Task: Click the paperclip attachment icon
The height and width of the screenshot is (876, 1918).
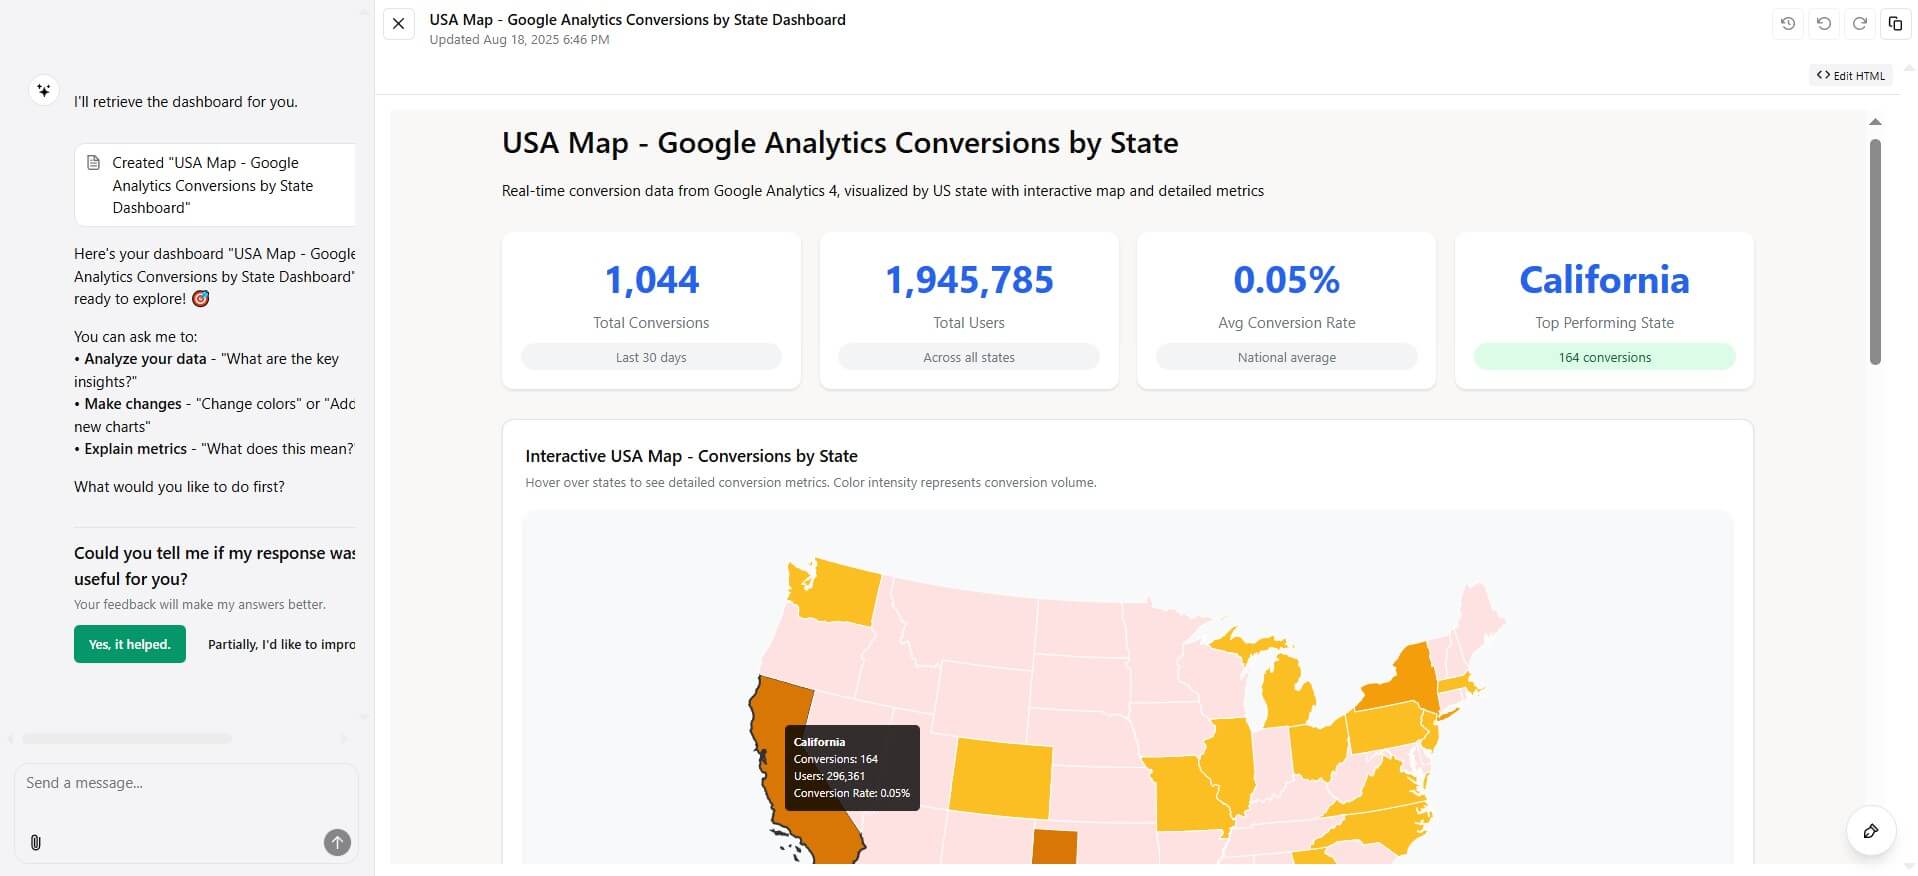Action: pyautogui.click(x=36, y=843)
